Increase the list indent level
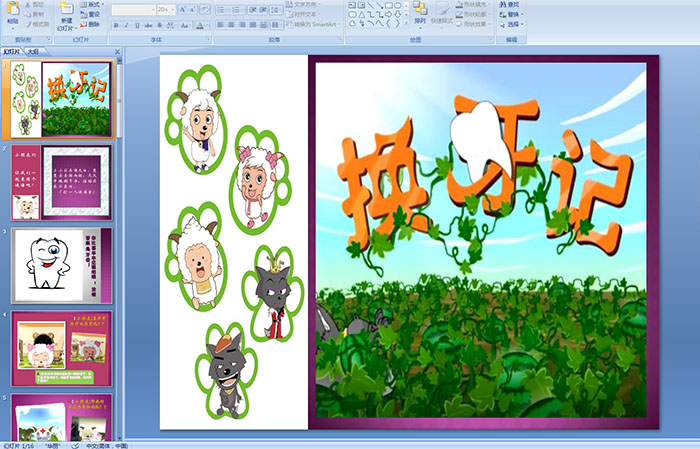This screenshot has height=449, width=700. [x=263, y=10]
